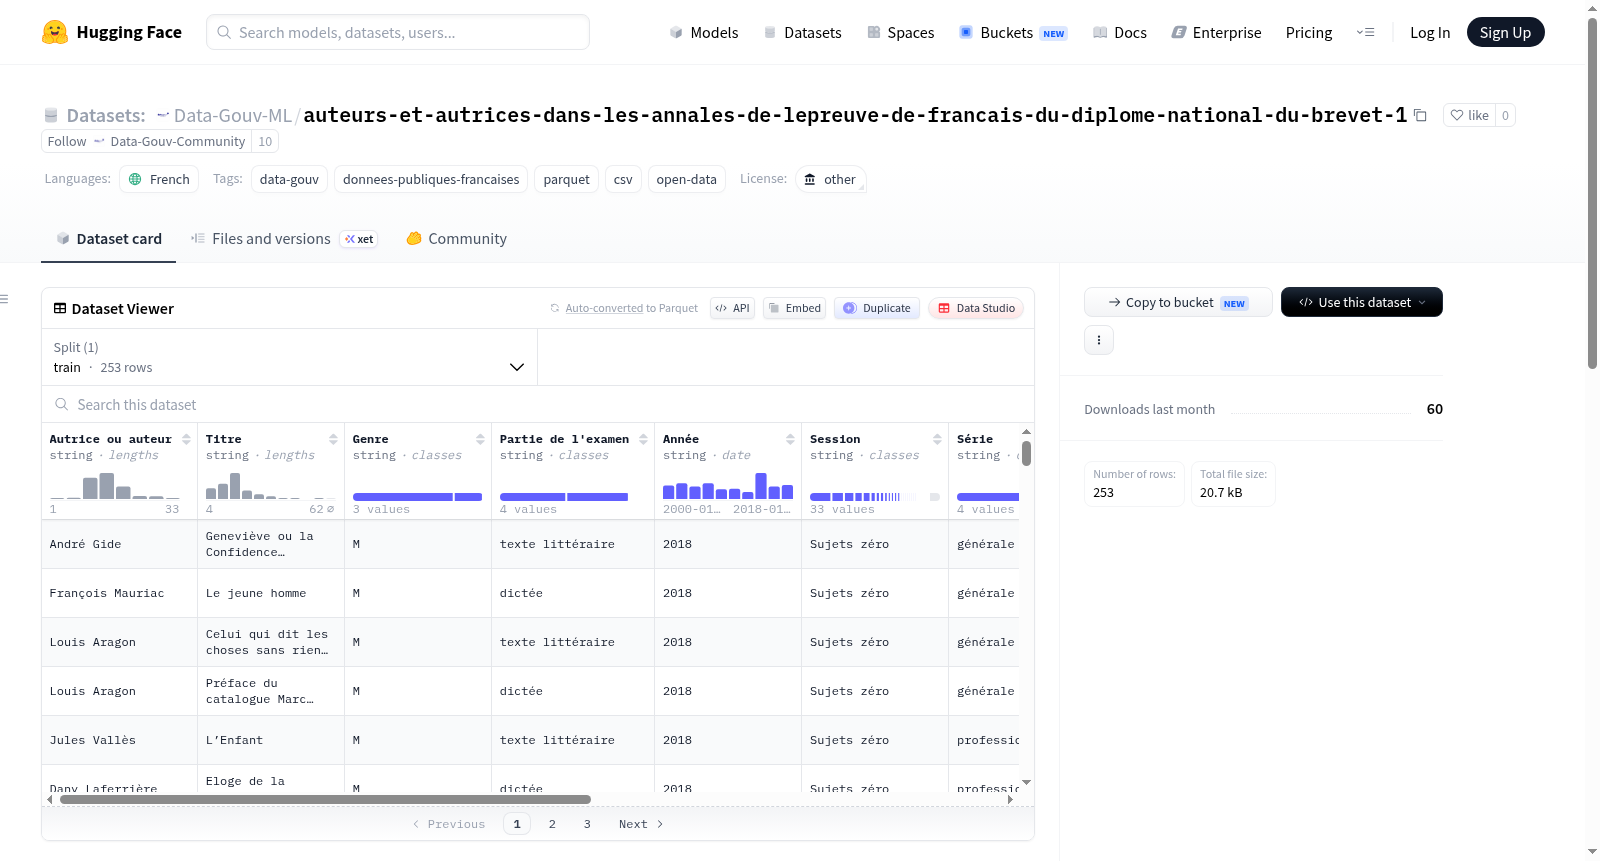
Task: Open Enterprise in top navigation
Action: tap(1216, 32)
